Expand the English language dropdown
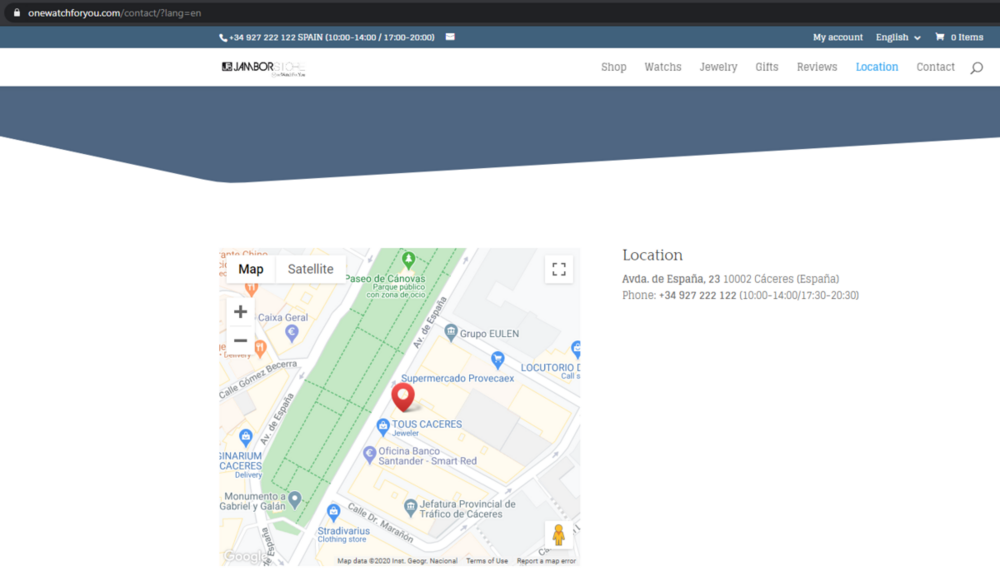The width and height of the screenshot is (1000, 571). (x=897, y=37)
